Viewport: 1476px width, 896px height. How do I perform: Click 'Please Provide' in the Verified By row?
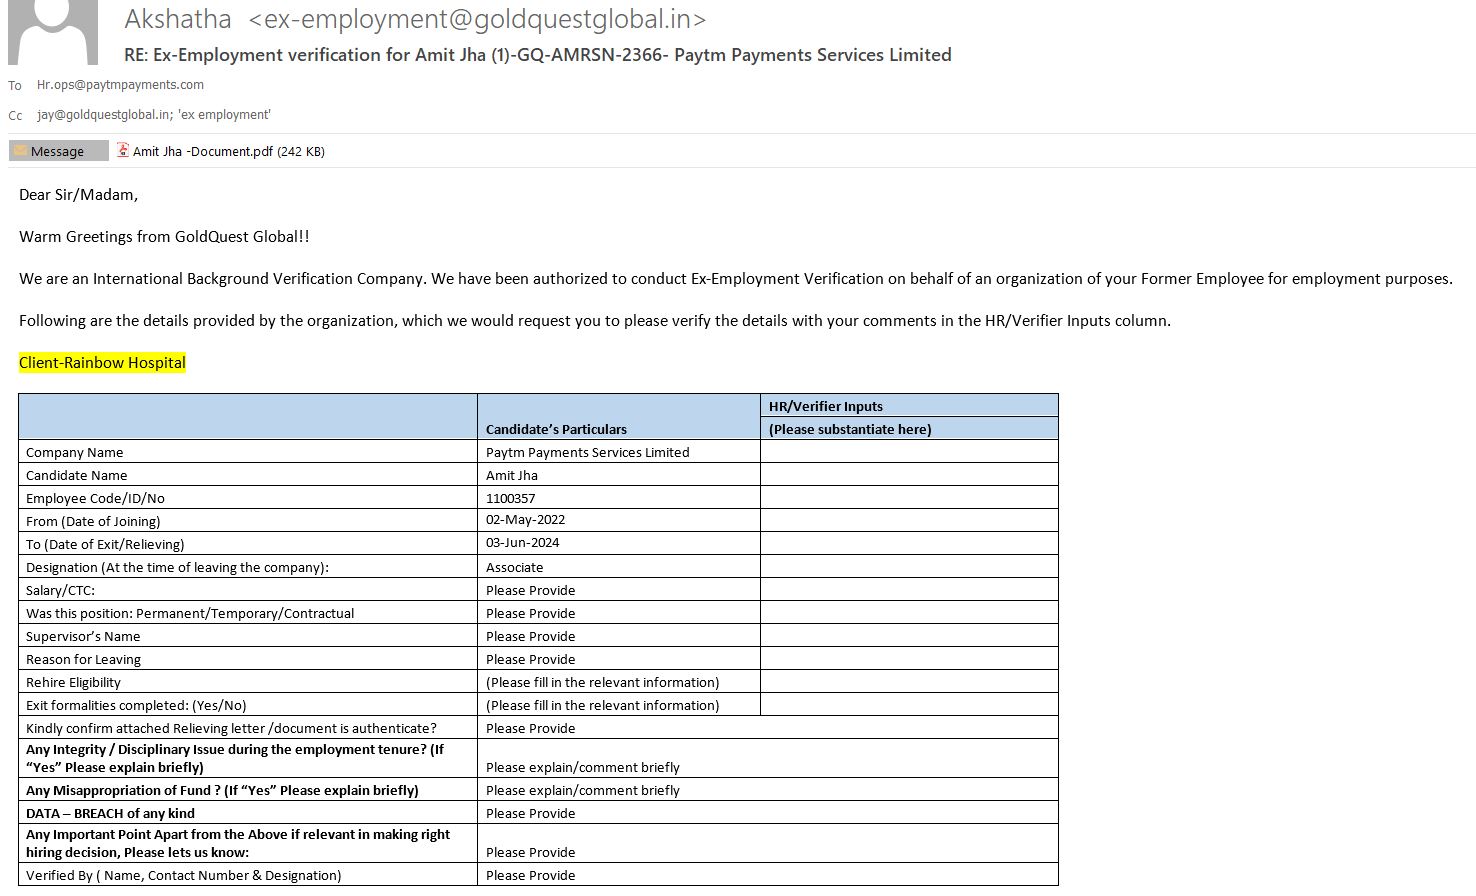(531, 875)
